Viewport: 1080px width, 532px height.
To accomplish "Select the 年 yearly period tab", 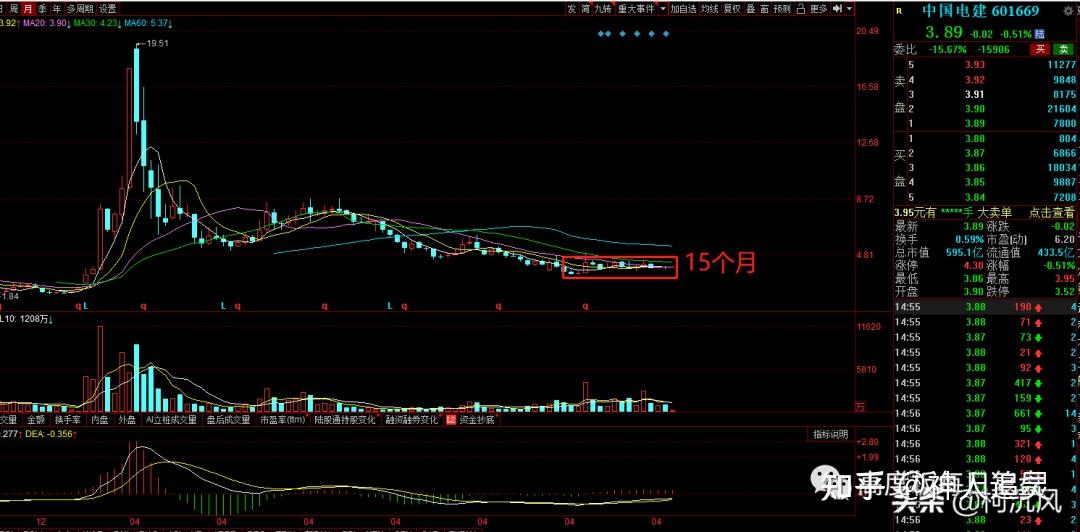I will [56, 9].
